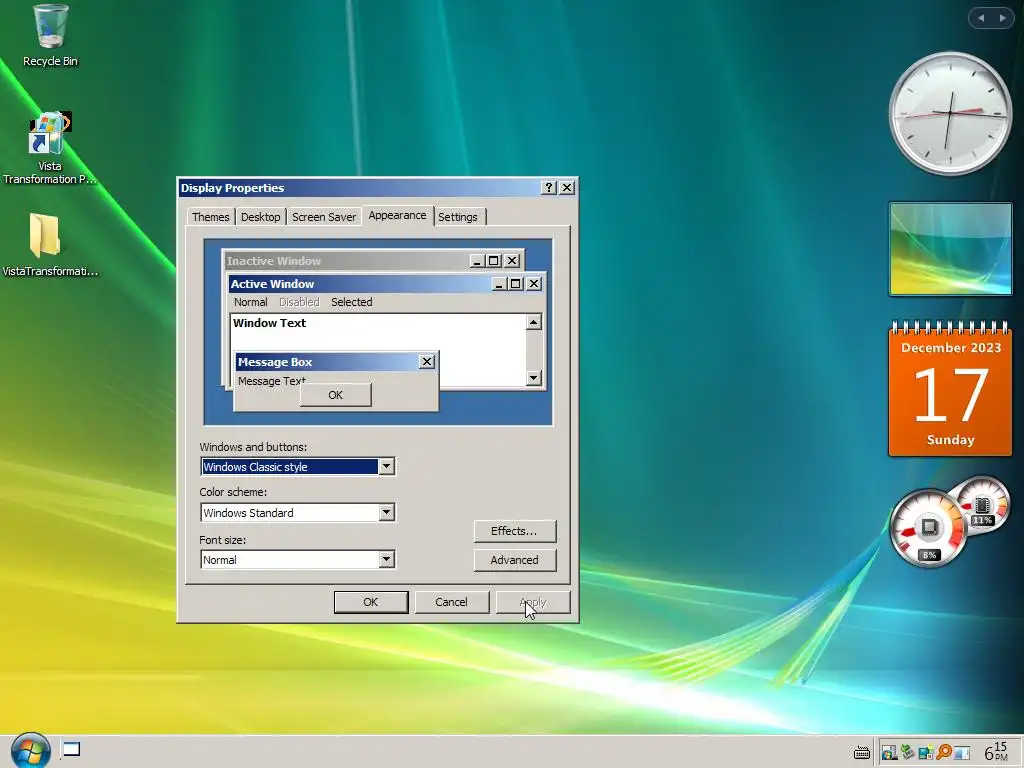Click the sidebar gadgets tray icon

[x=926, y=752]
